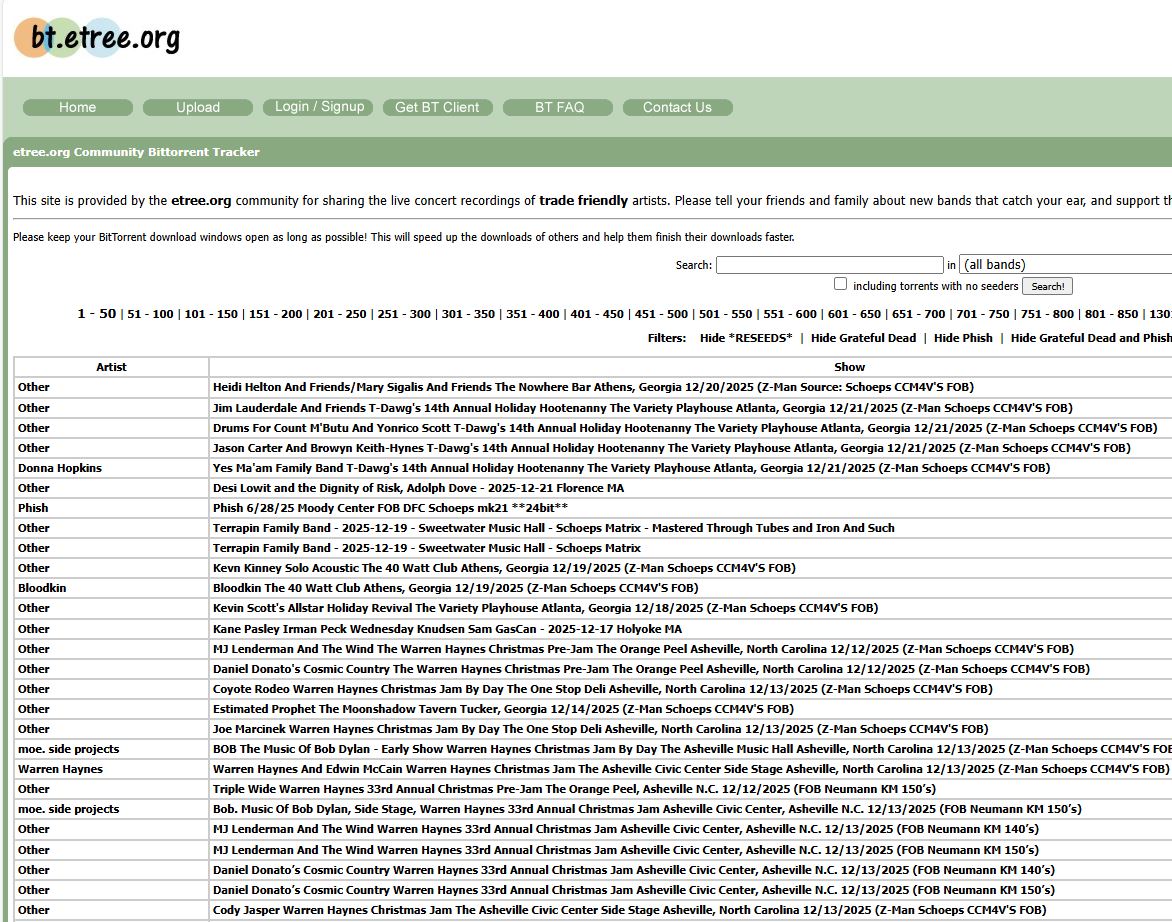Apply the Hide Phish filter
Screen dimensions: 1172x922
pyautogui.click(x=962, y=338)
